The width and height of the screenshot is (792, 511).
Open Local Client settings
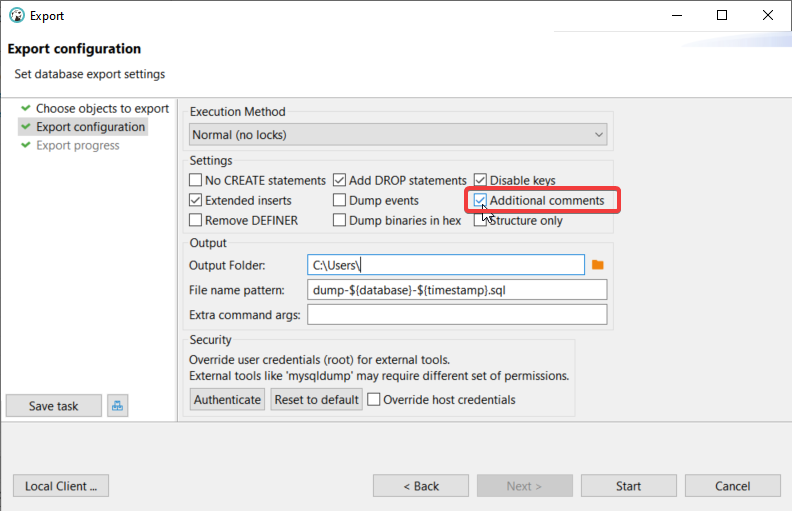(x=61, y=486)
